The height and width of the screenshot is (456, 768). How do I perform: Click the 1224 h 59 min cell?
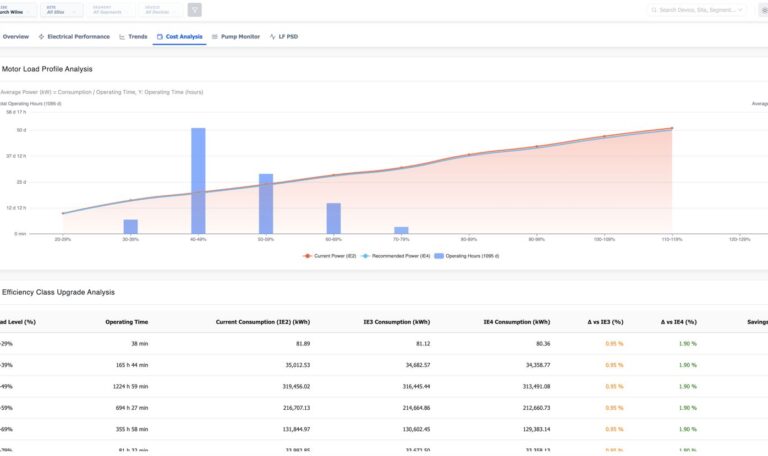tap(130, 386)
